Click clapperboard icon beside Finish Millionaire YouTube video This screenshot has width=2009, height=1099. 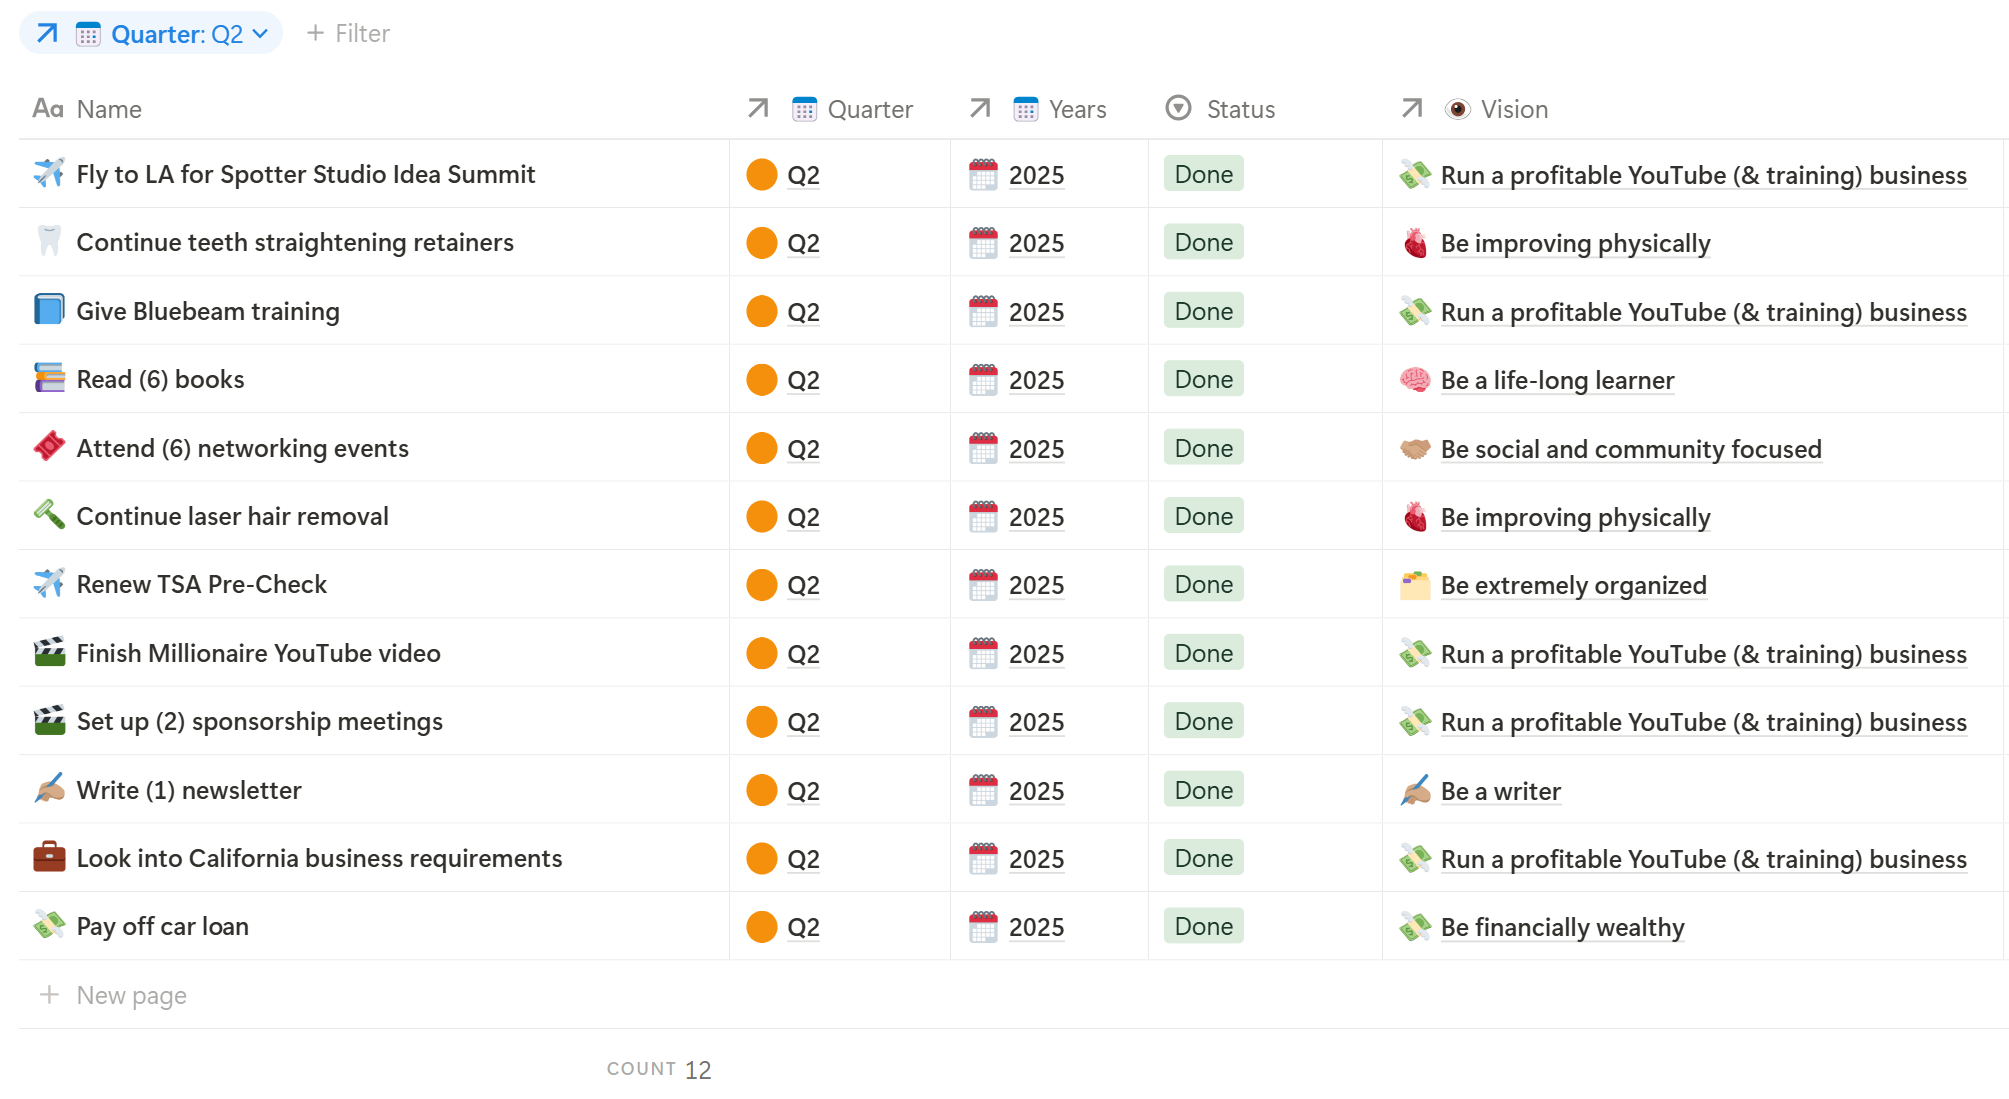pyautogui.click(x=48, y=652)
